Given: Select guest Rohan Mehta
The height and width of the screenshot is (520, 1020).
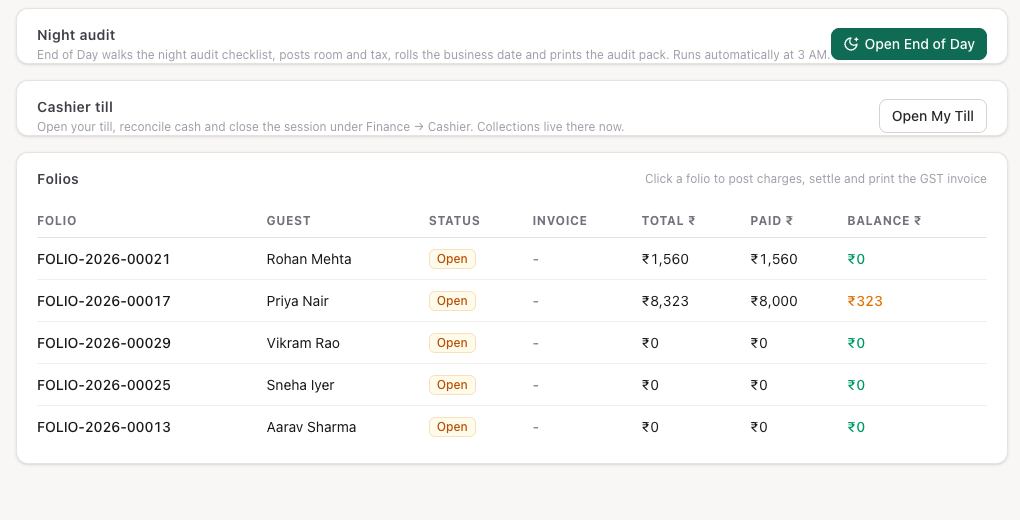Looking at the screenshot, I should coord(309,259).
